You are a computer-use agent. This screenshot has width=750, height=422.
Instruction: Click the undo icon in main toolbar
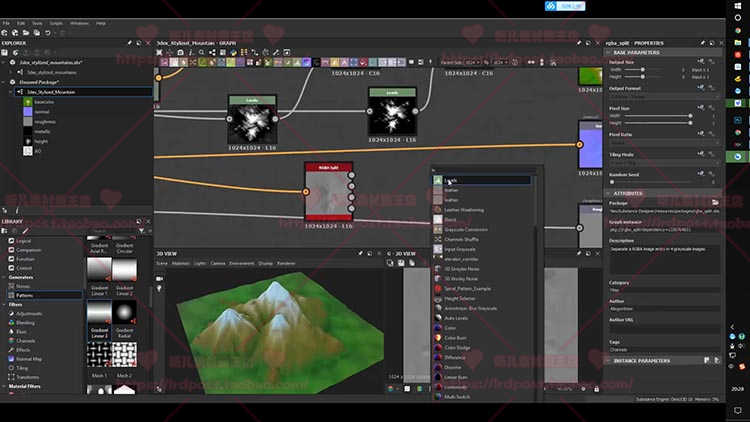tap(47, 33)
